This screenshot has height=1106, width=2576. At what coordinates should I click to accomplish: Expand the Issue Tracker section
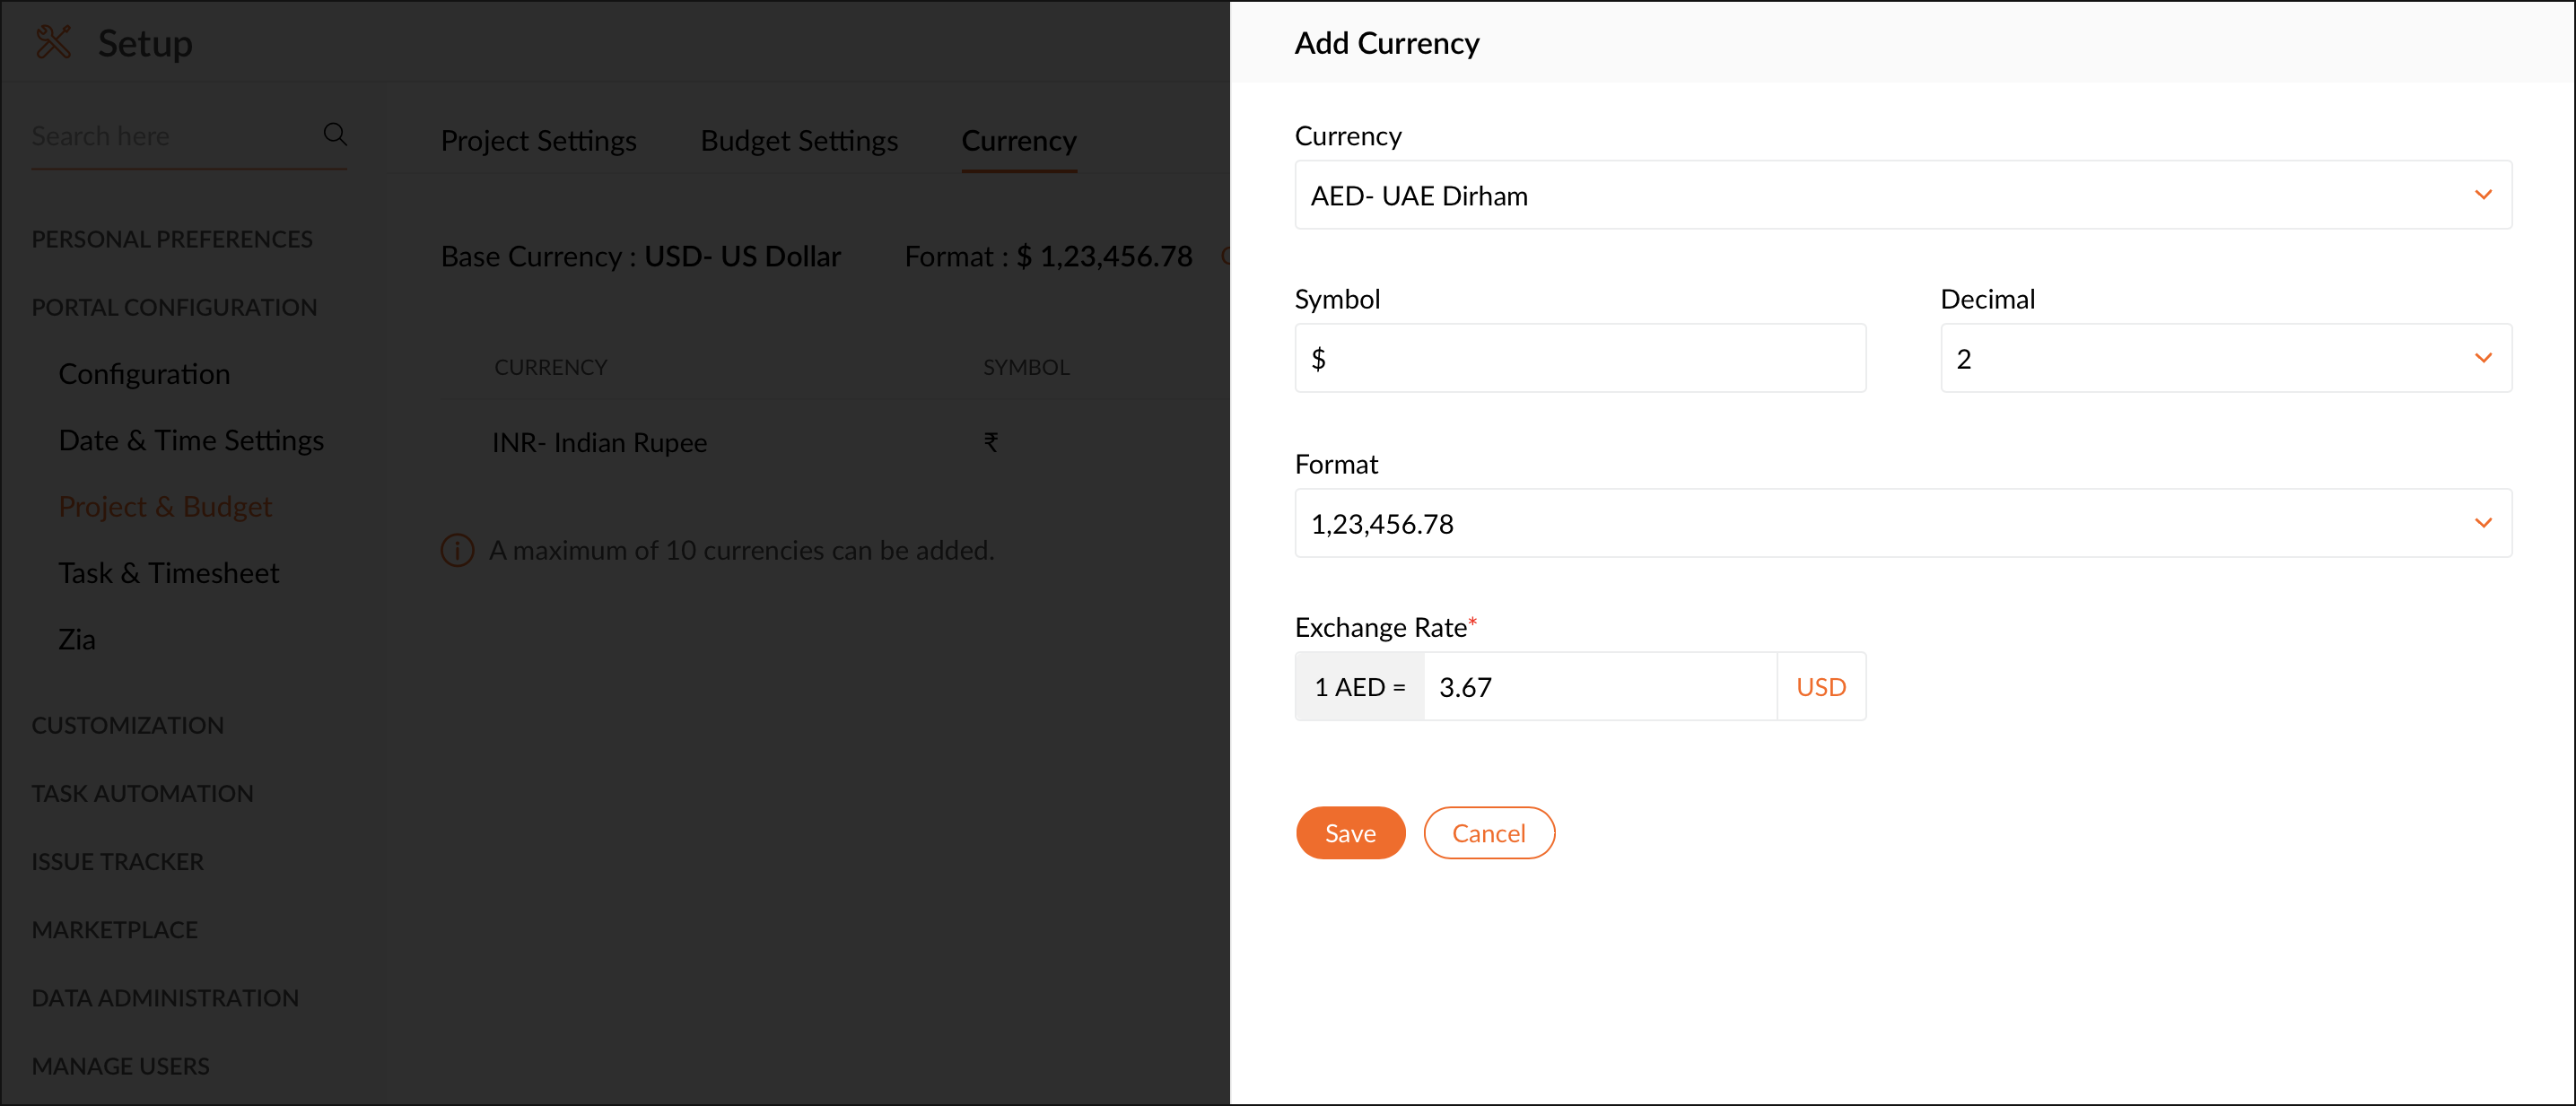pyautogui.click(x=117, y=861)
